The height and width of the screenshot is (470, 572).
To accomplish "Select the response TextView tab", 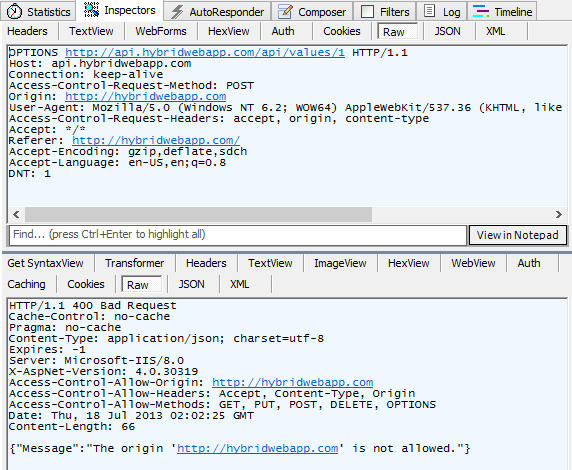I will [x=270, y=263].
